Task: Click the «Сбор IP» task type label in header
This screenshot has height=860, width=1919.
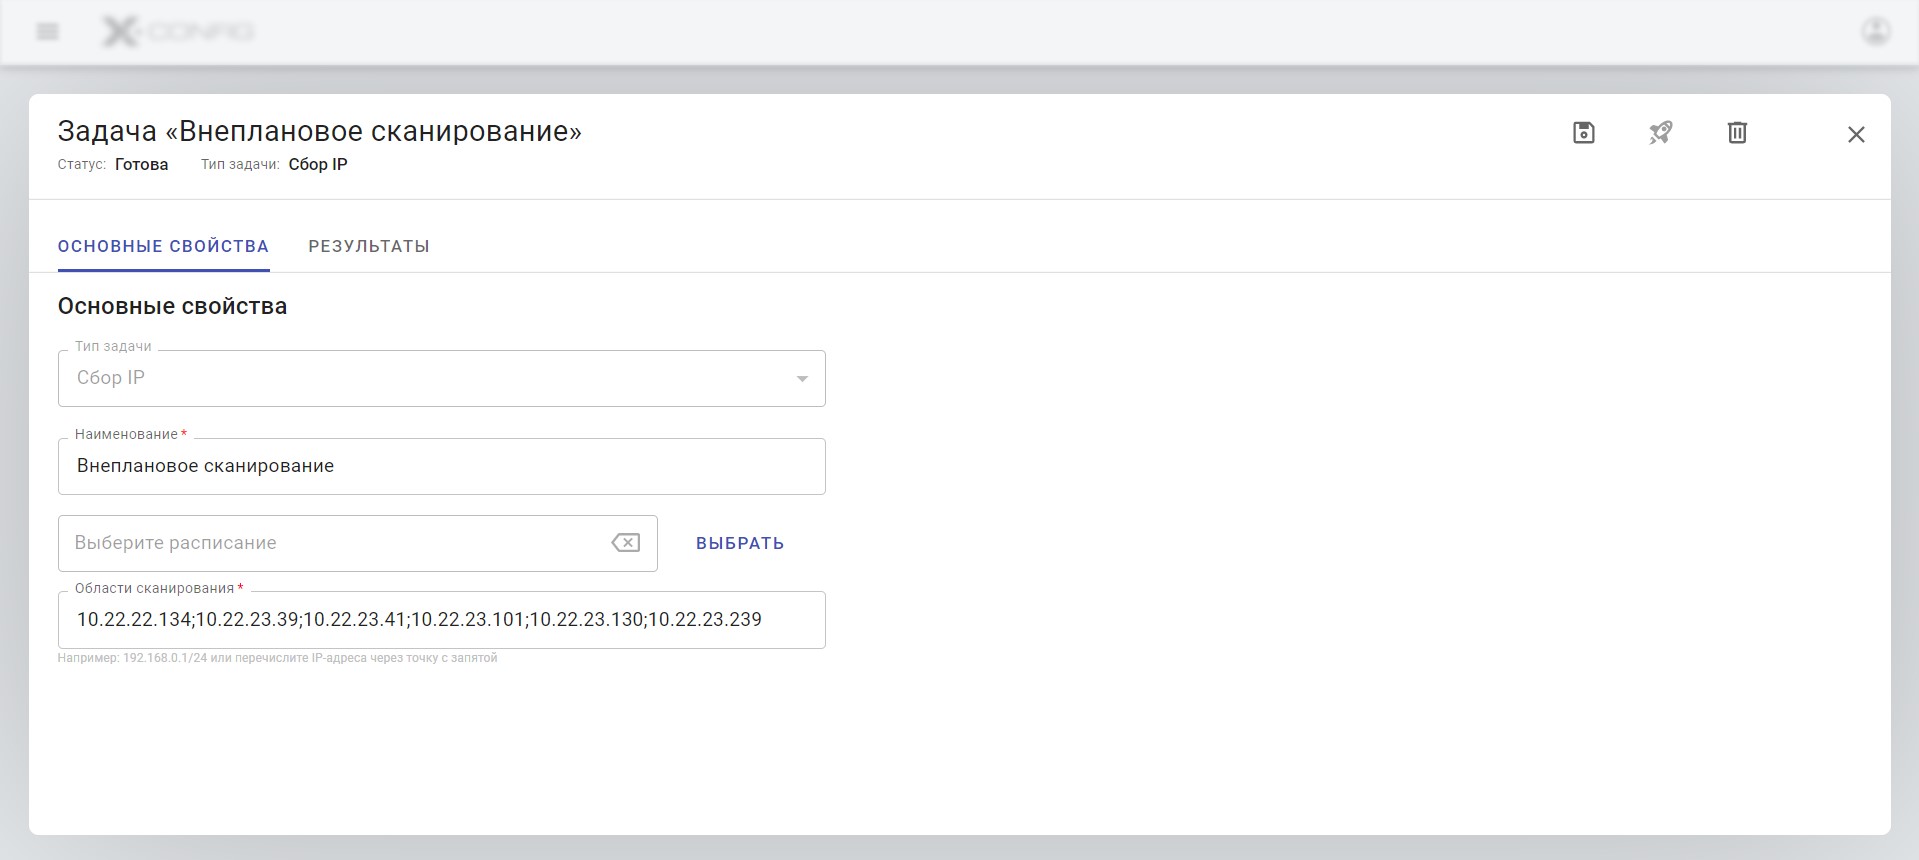Action: 318,165
